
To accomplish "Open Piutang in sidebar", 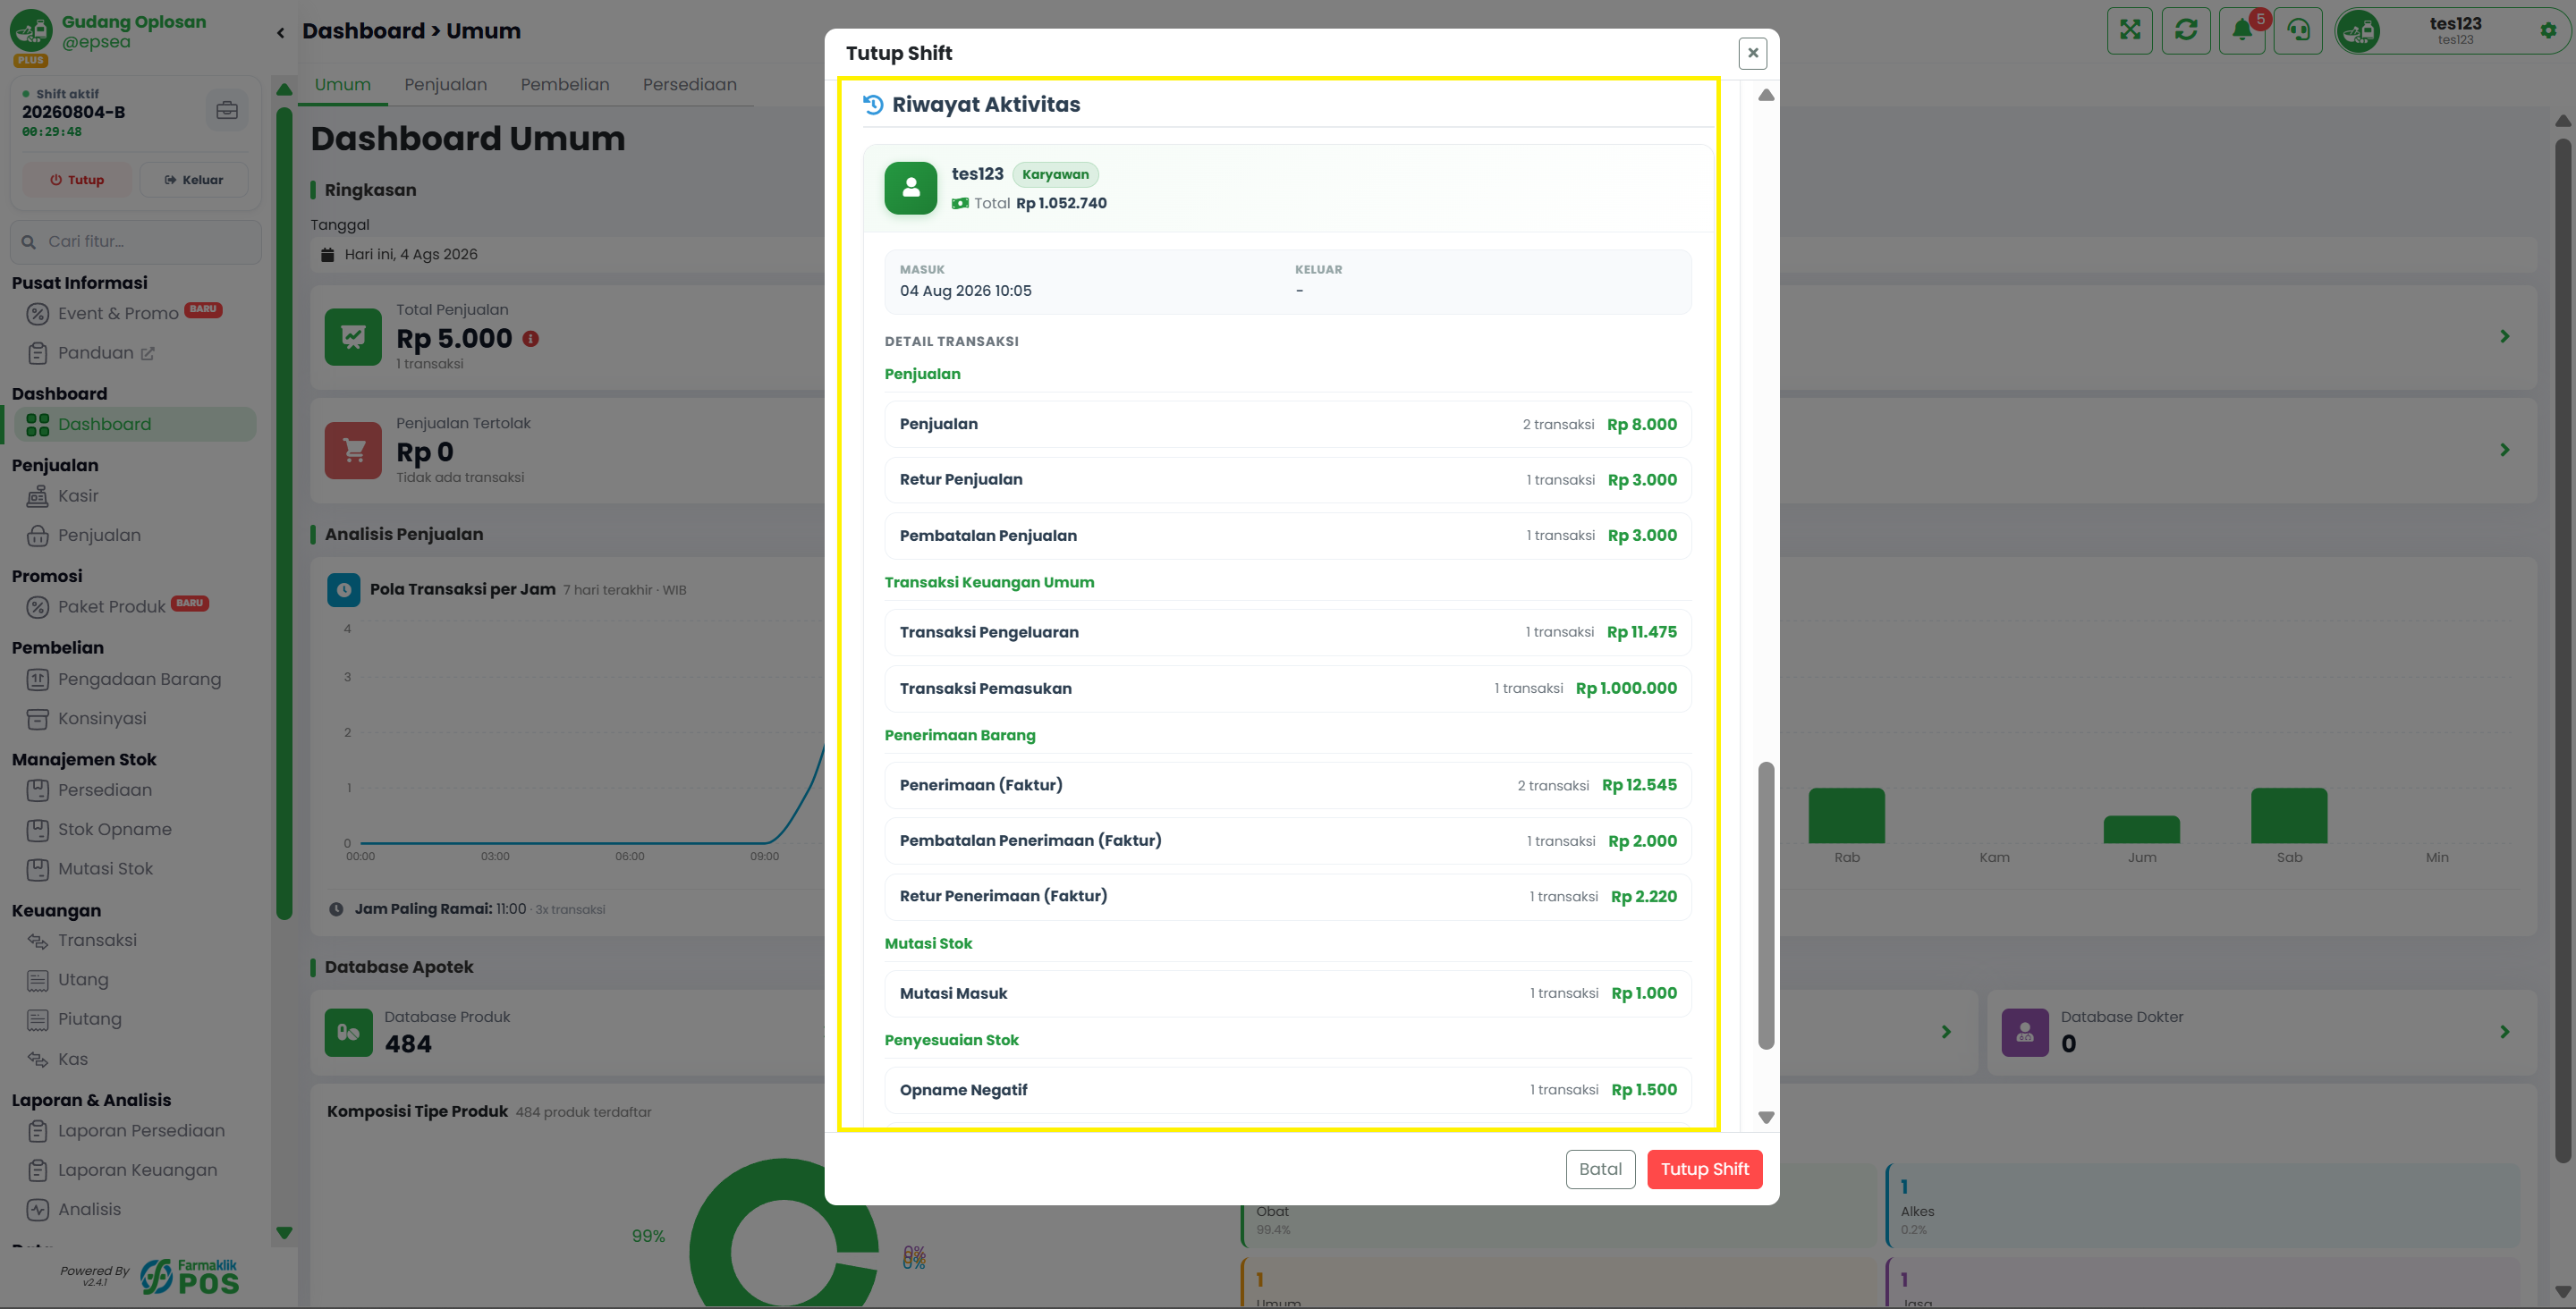I will (x=89, y=1019).
